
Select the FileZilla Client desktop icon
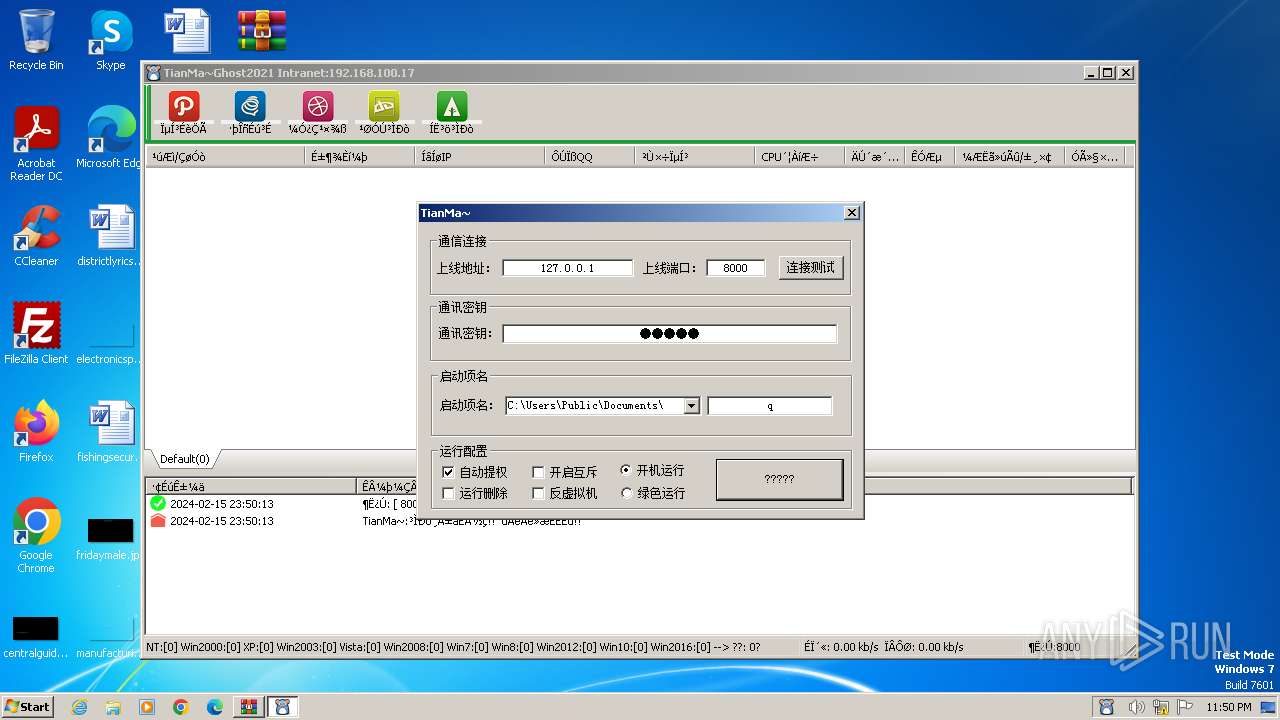click(x=36, y=333)
